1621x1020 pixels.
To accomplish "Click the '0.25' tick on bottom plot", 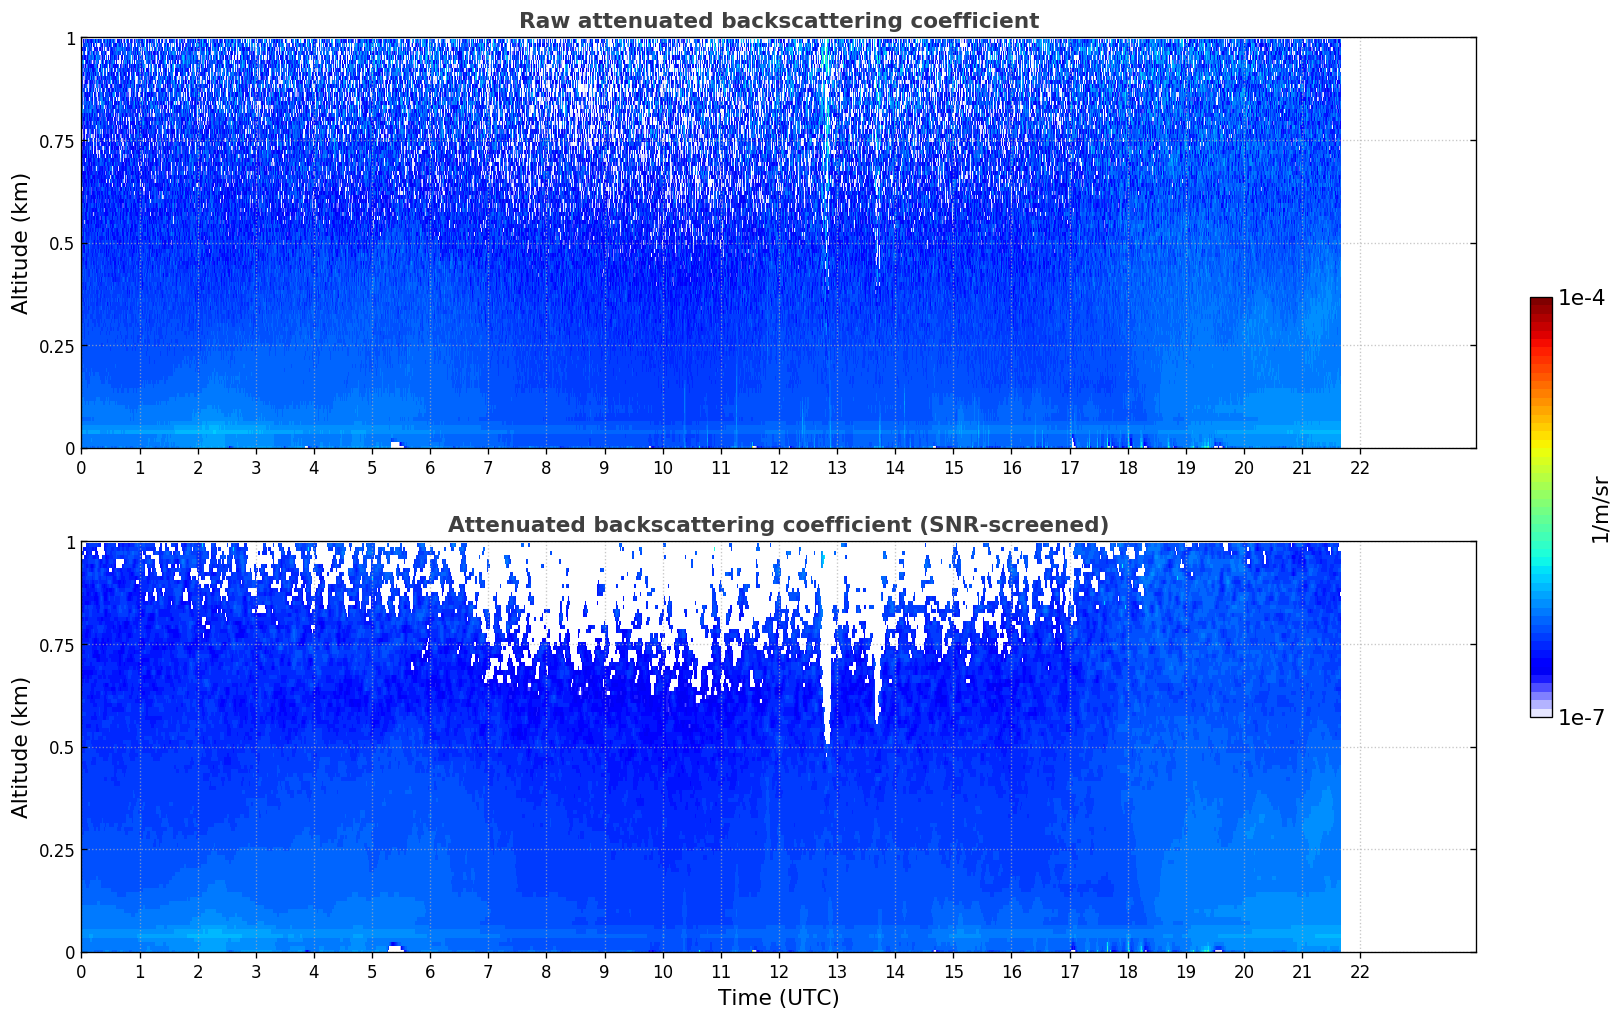I will coord(56,850).
